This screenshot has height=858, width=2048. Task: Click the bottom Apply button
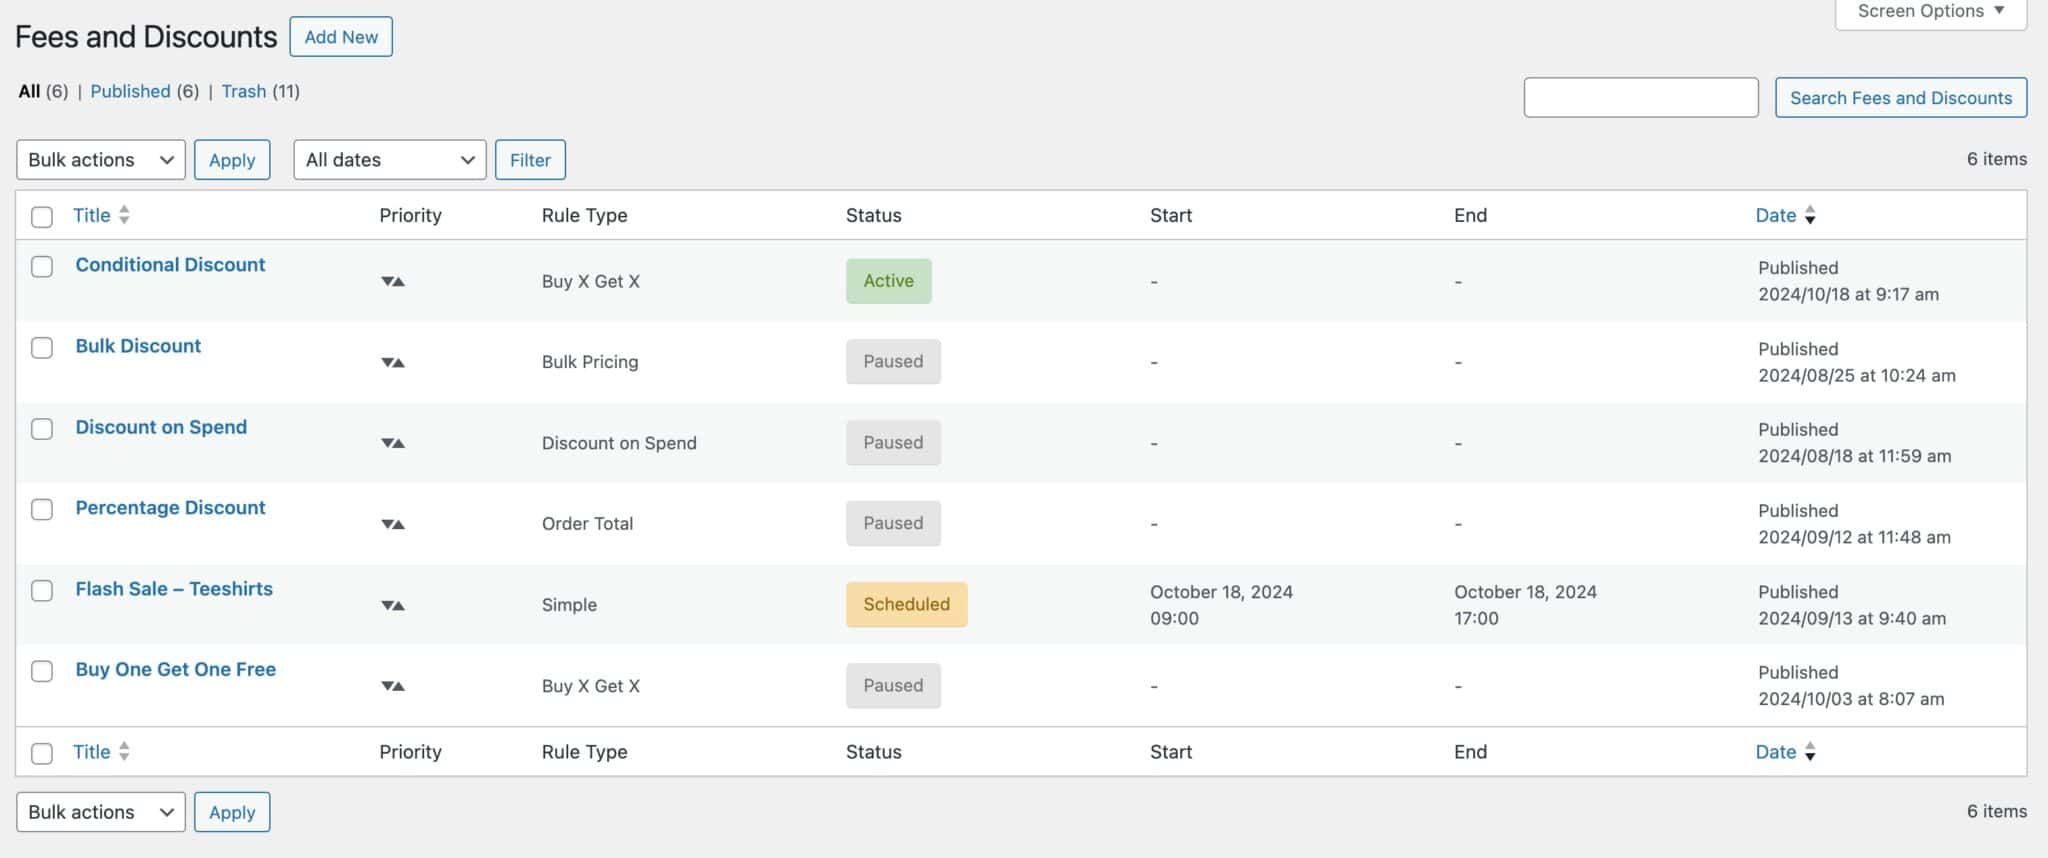pyautogui.click(x=232, y=812)
